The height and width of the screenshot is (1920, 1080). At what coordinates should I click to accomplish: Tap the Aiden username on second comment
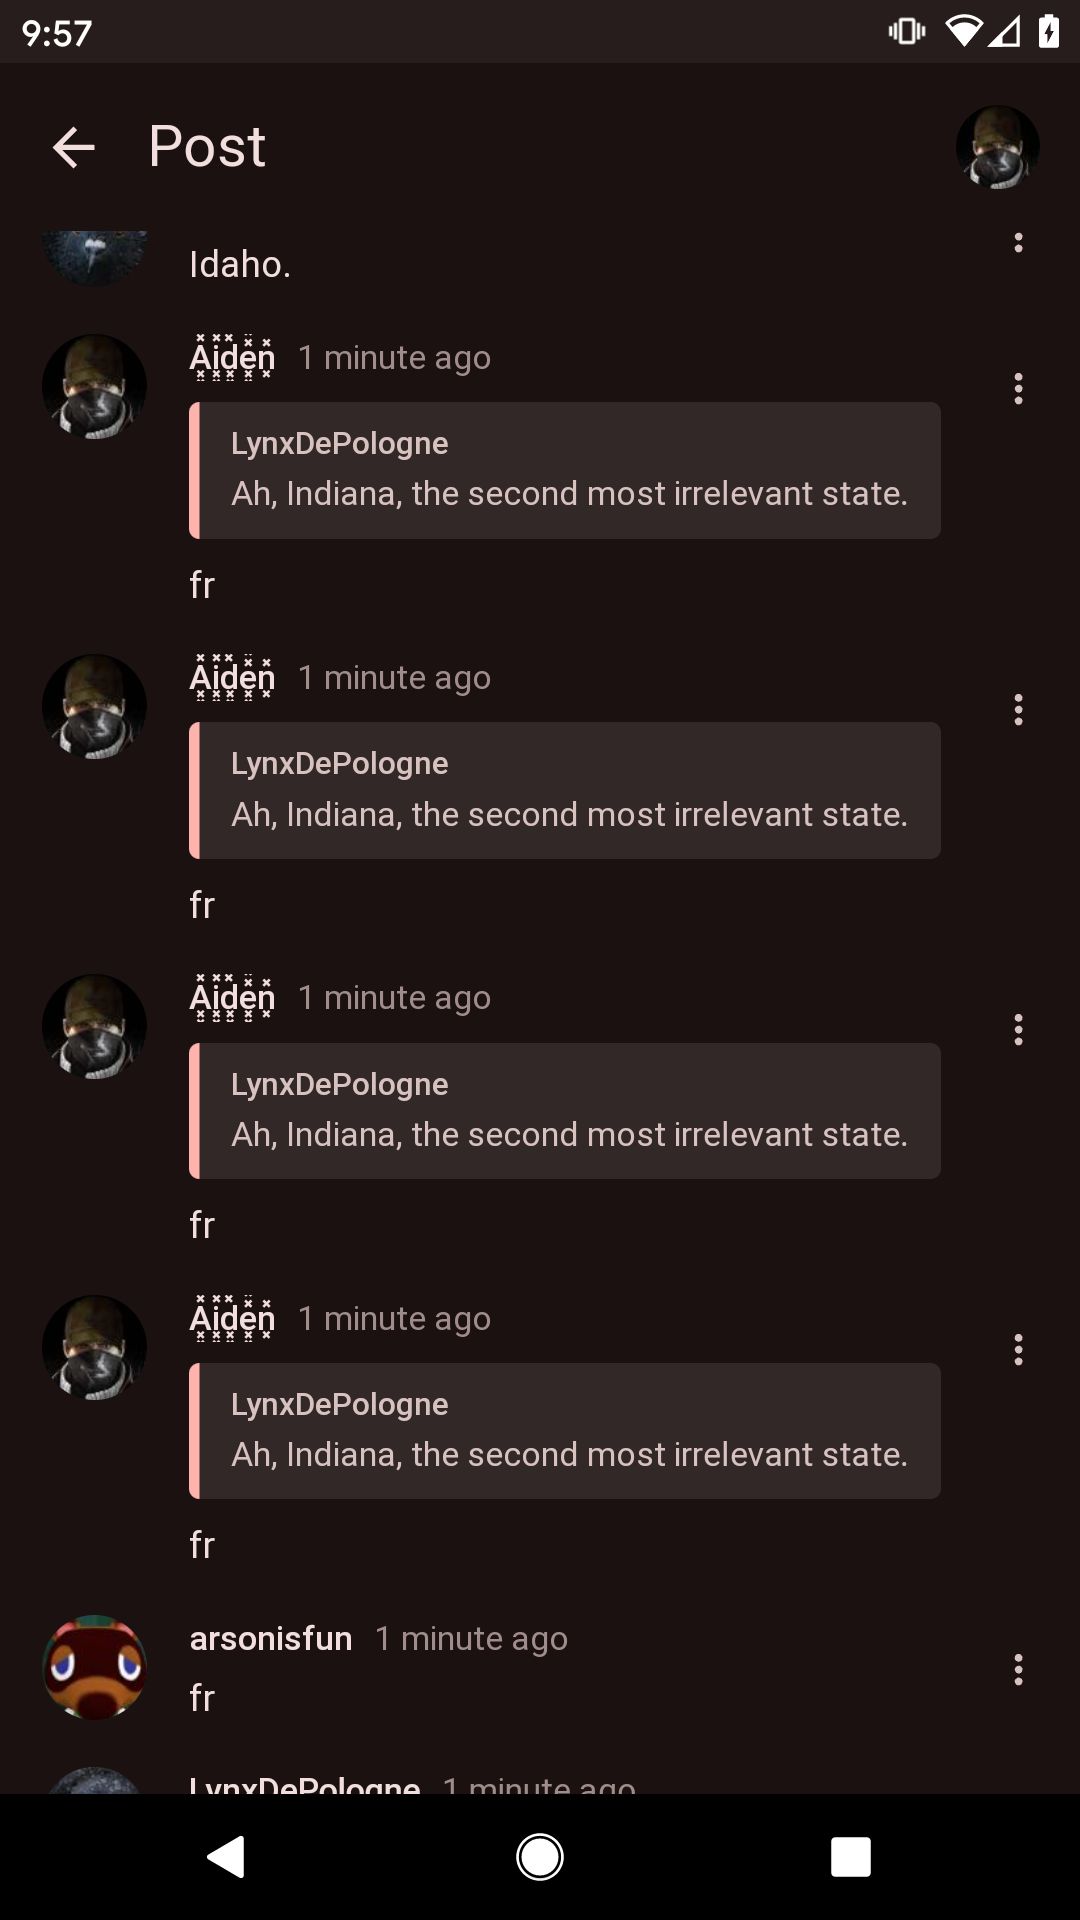tap(232, 677)
